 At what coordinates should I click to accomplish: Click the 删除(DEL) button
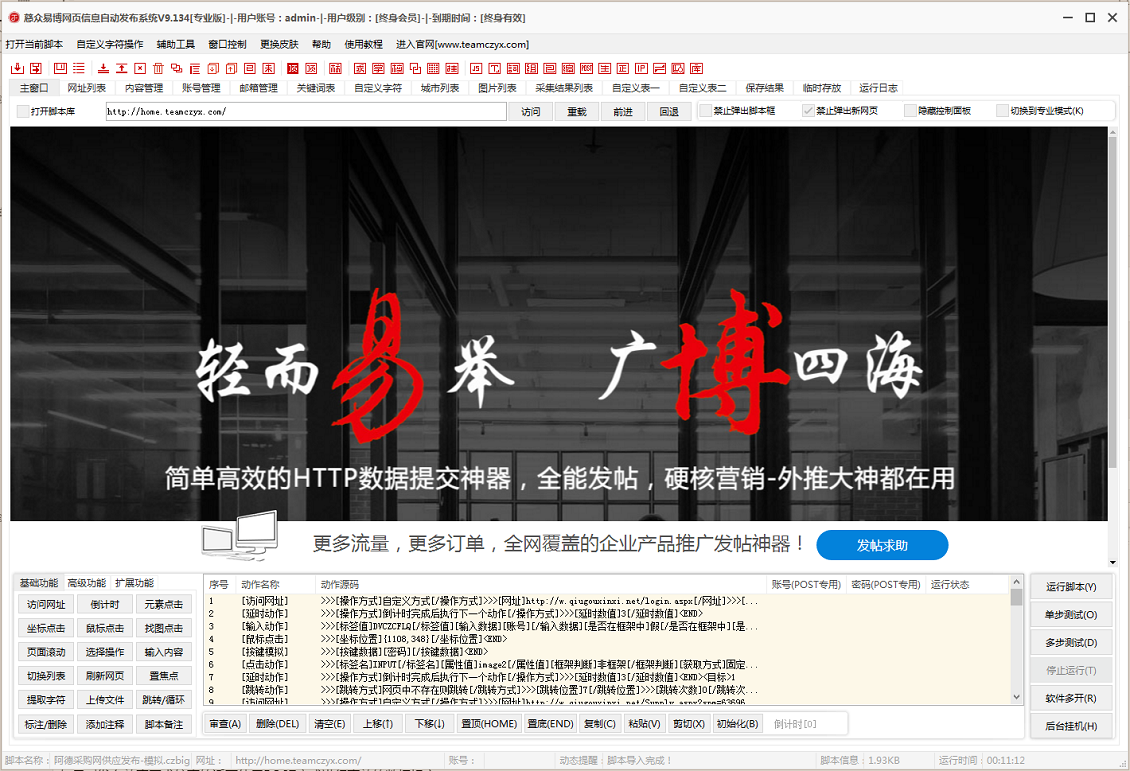click(277, 723)
